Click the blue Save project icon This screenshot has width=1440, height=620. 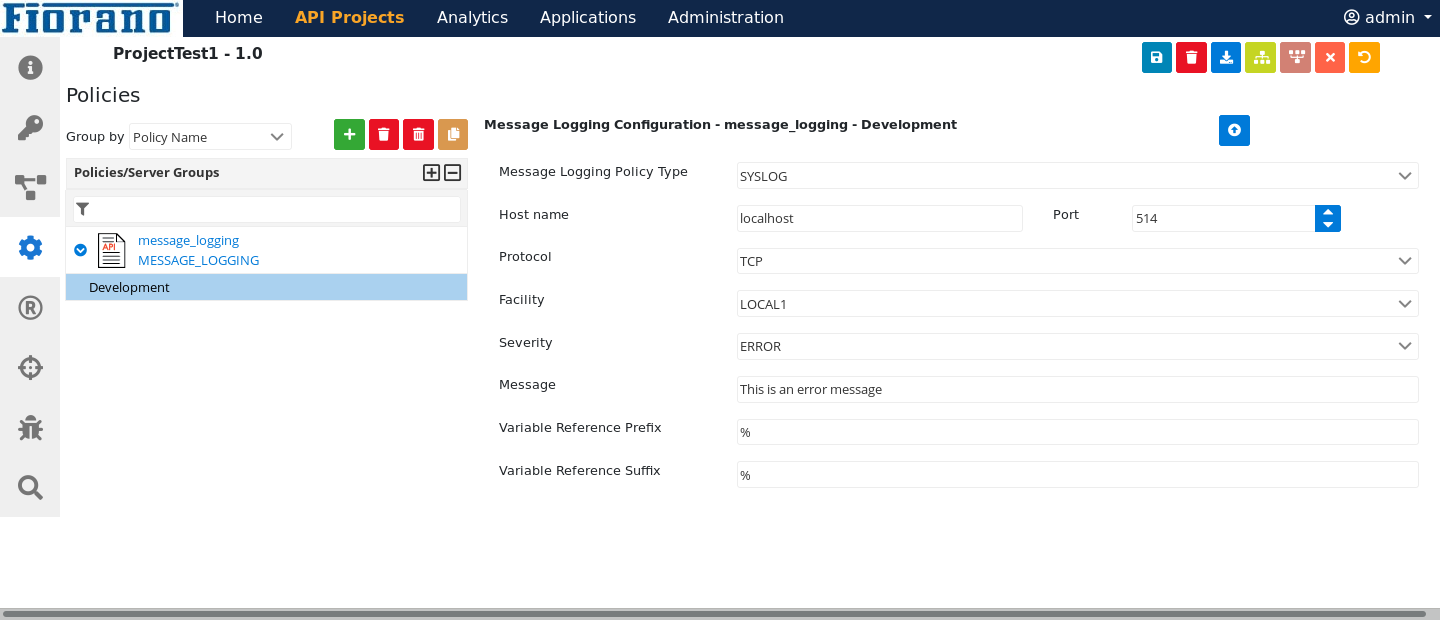[1156, 58]
